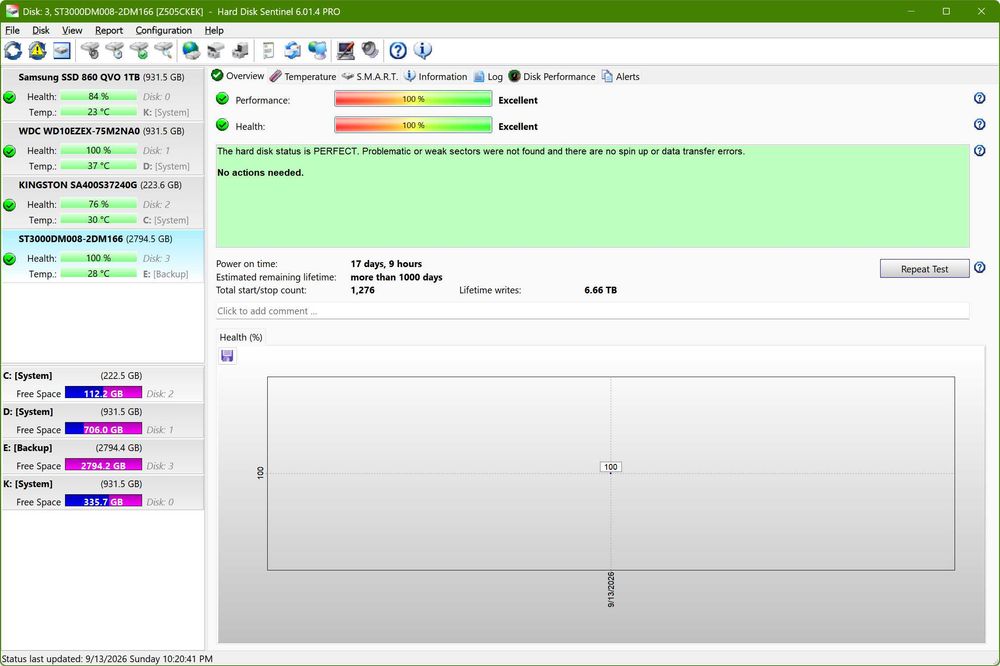Click the green check icon of WDC disk
Image resolution: width=1000 pixels, height=666 pixels.
pos(10,151)
